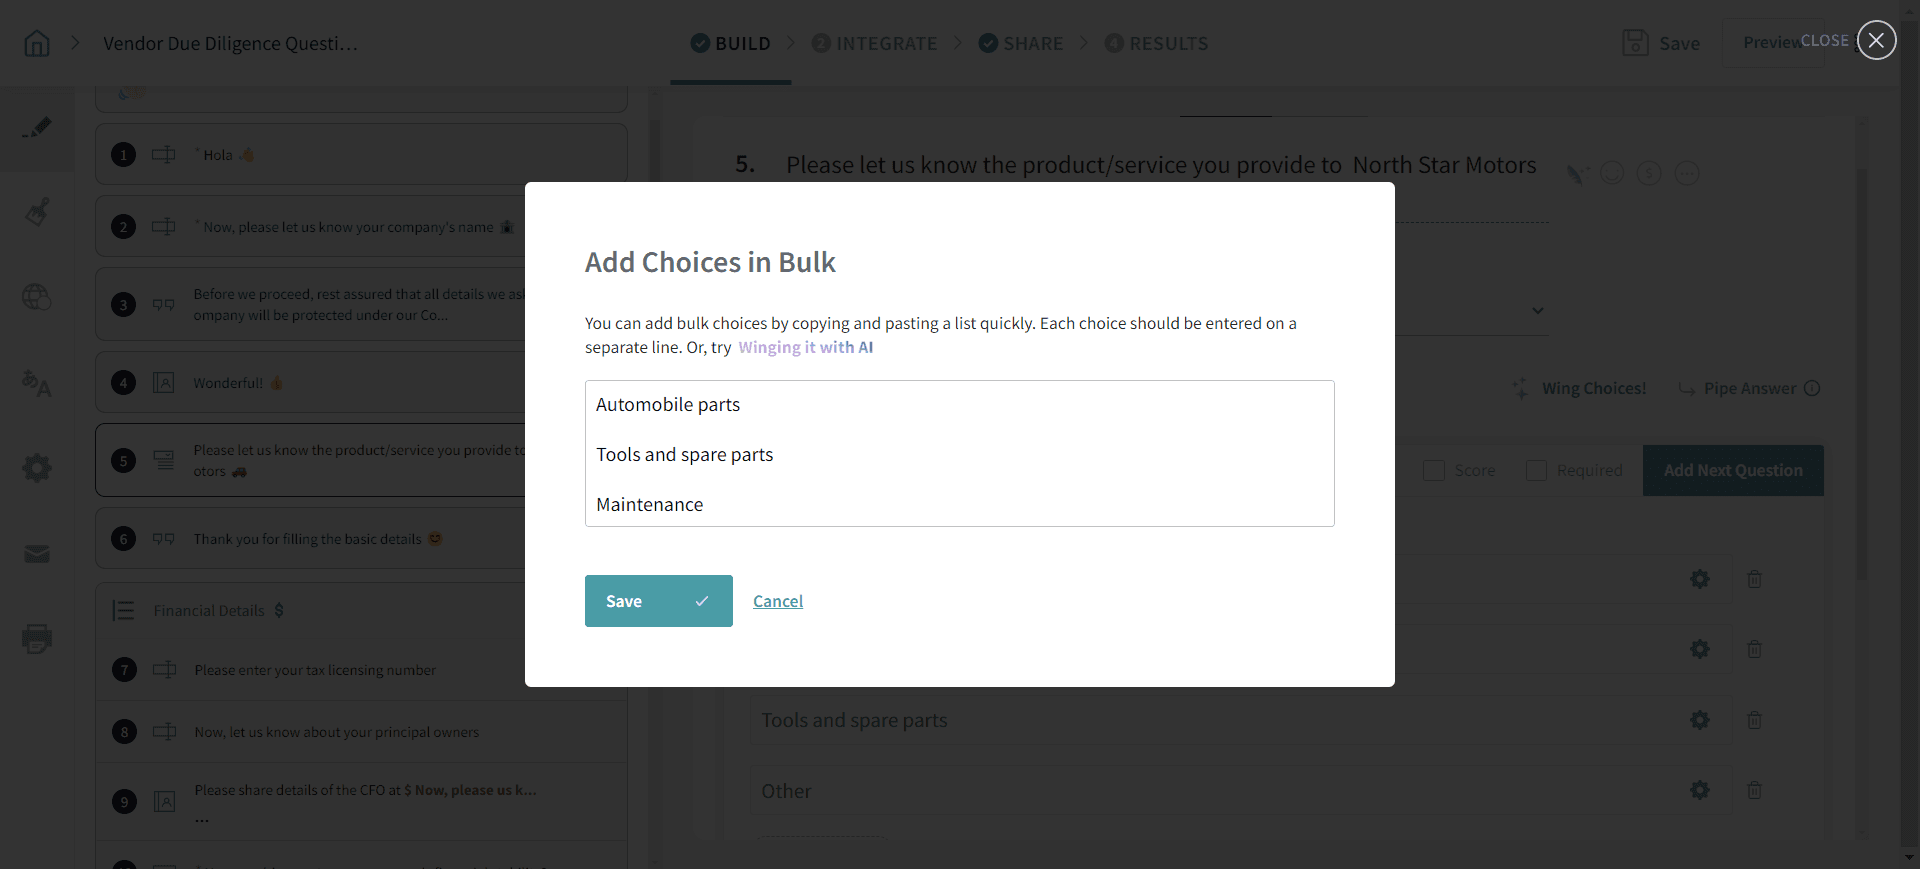Close the dialog with the X button
1920x869 pixels.
click(1876, 40)
